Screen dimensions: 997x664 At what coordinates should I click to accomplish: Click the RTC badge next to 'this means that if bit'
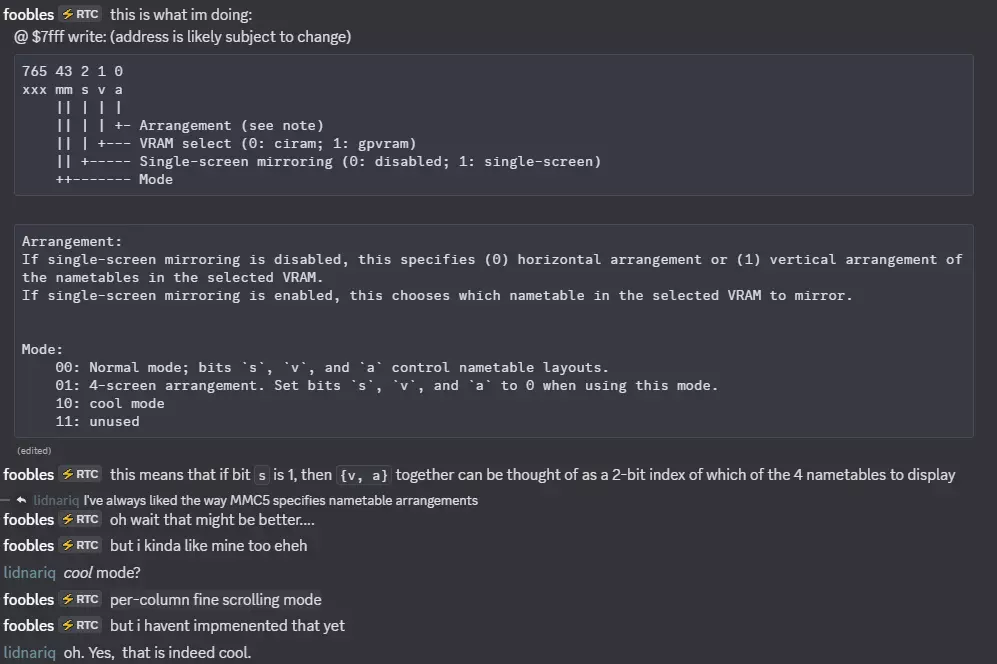tap(80, 474)
